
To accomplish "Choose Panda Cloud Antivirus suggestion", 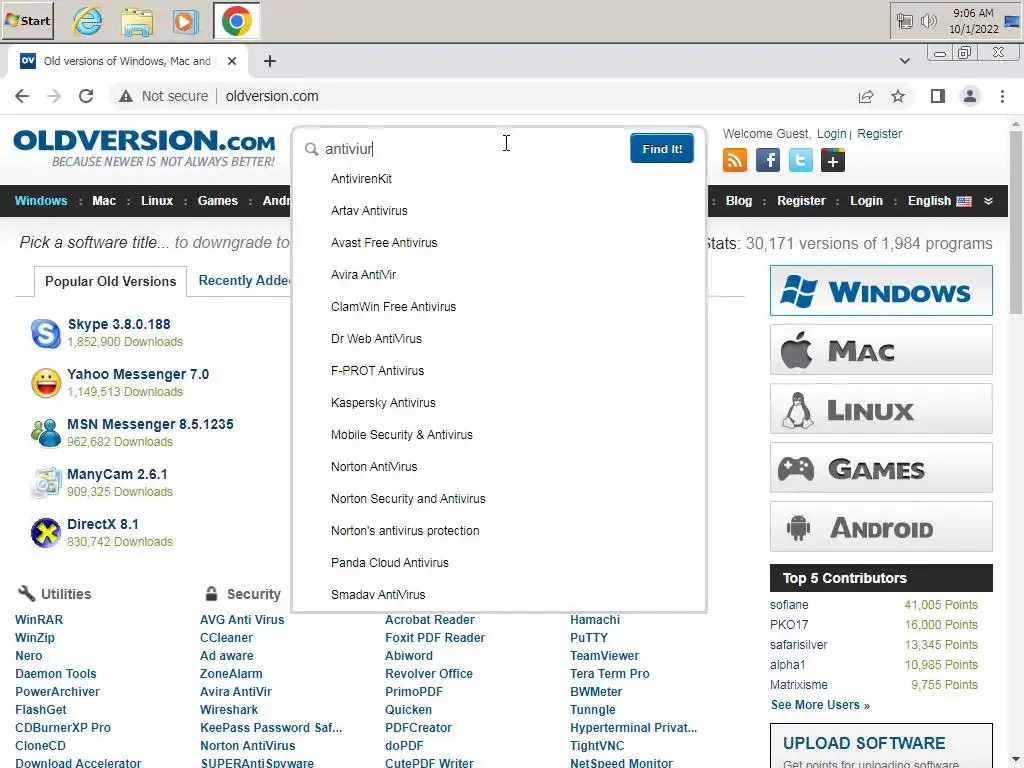I will point(500,563).
